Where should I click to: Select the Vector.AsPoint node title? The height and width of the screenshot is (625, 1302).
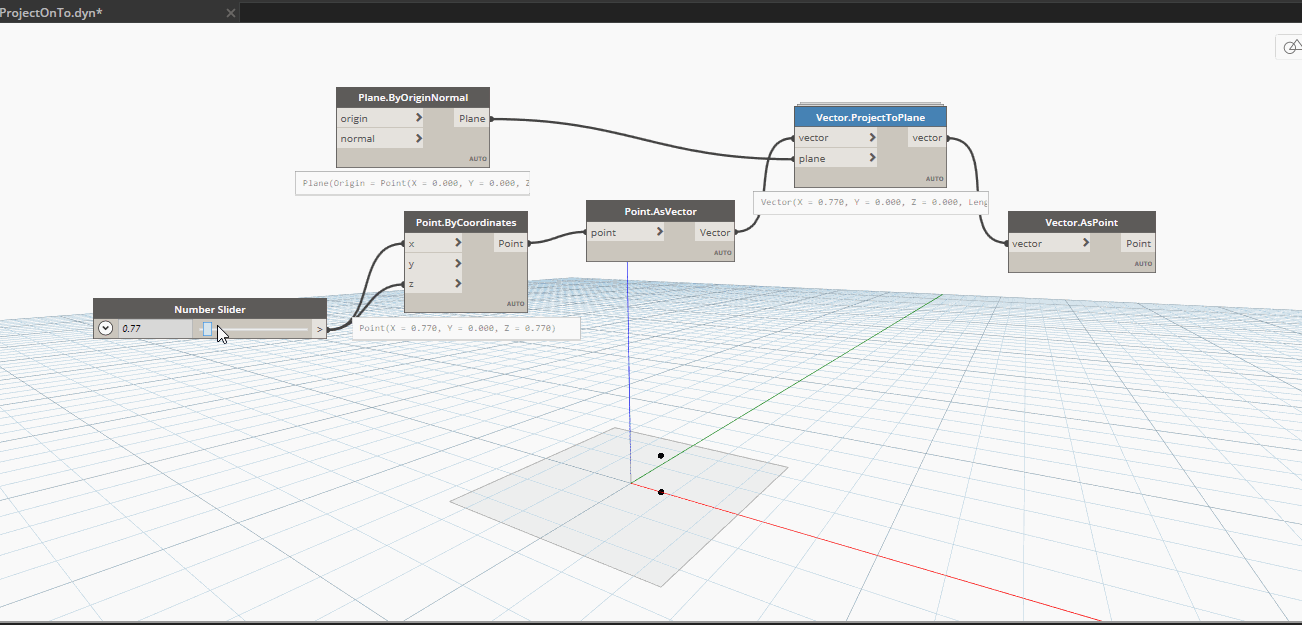[x=1081, y=223]
